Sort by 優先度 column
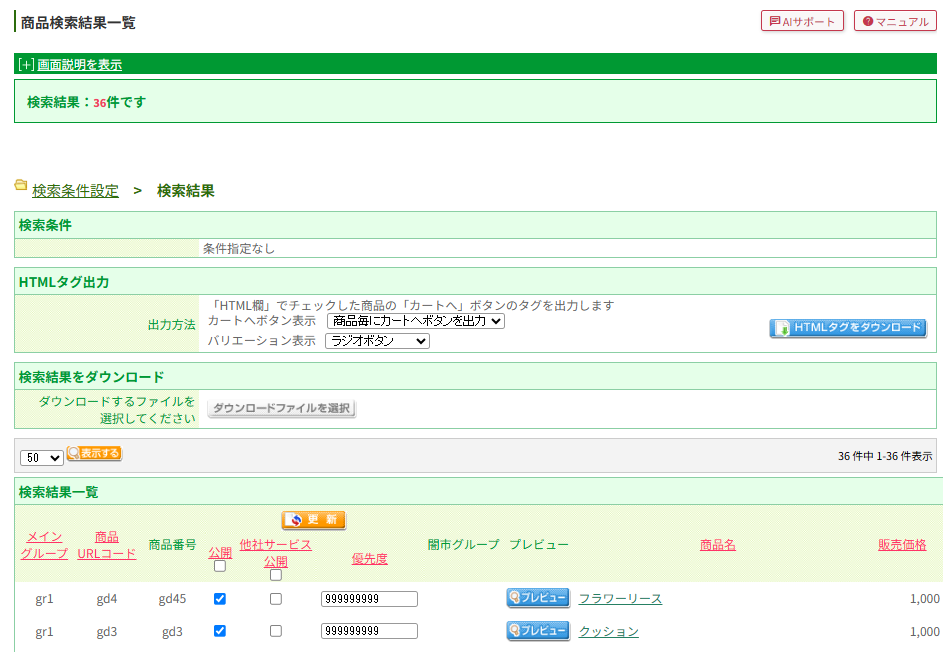 coord(369,559)
